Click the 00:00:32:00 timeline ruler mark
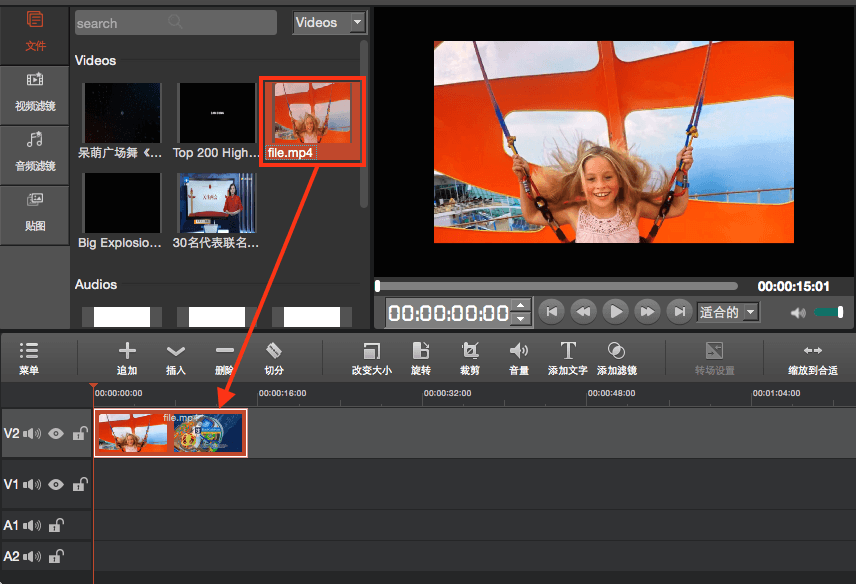 pyautogui.click(x=447, y=393)
